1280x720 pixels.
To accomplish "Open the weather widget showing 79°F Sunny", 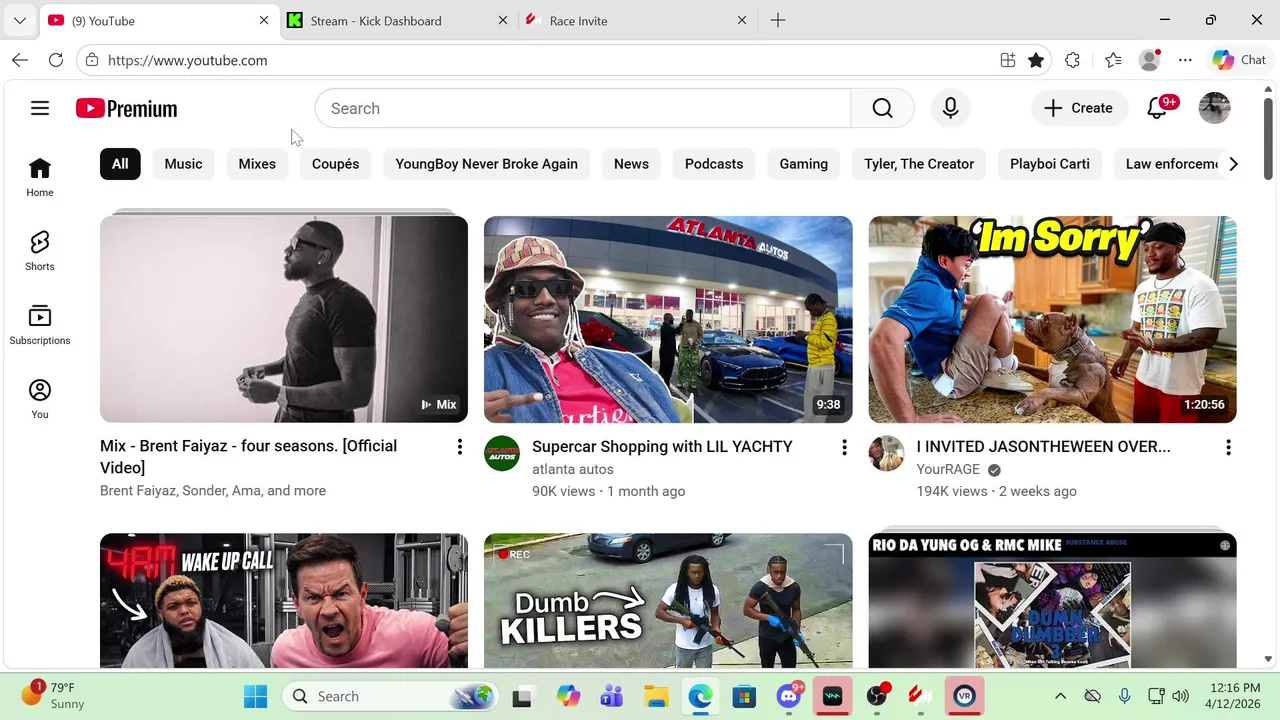I will click(55, 696).
